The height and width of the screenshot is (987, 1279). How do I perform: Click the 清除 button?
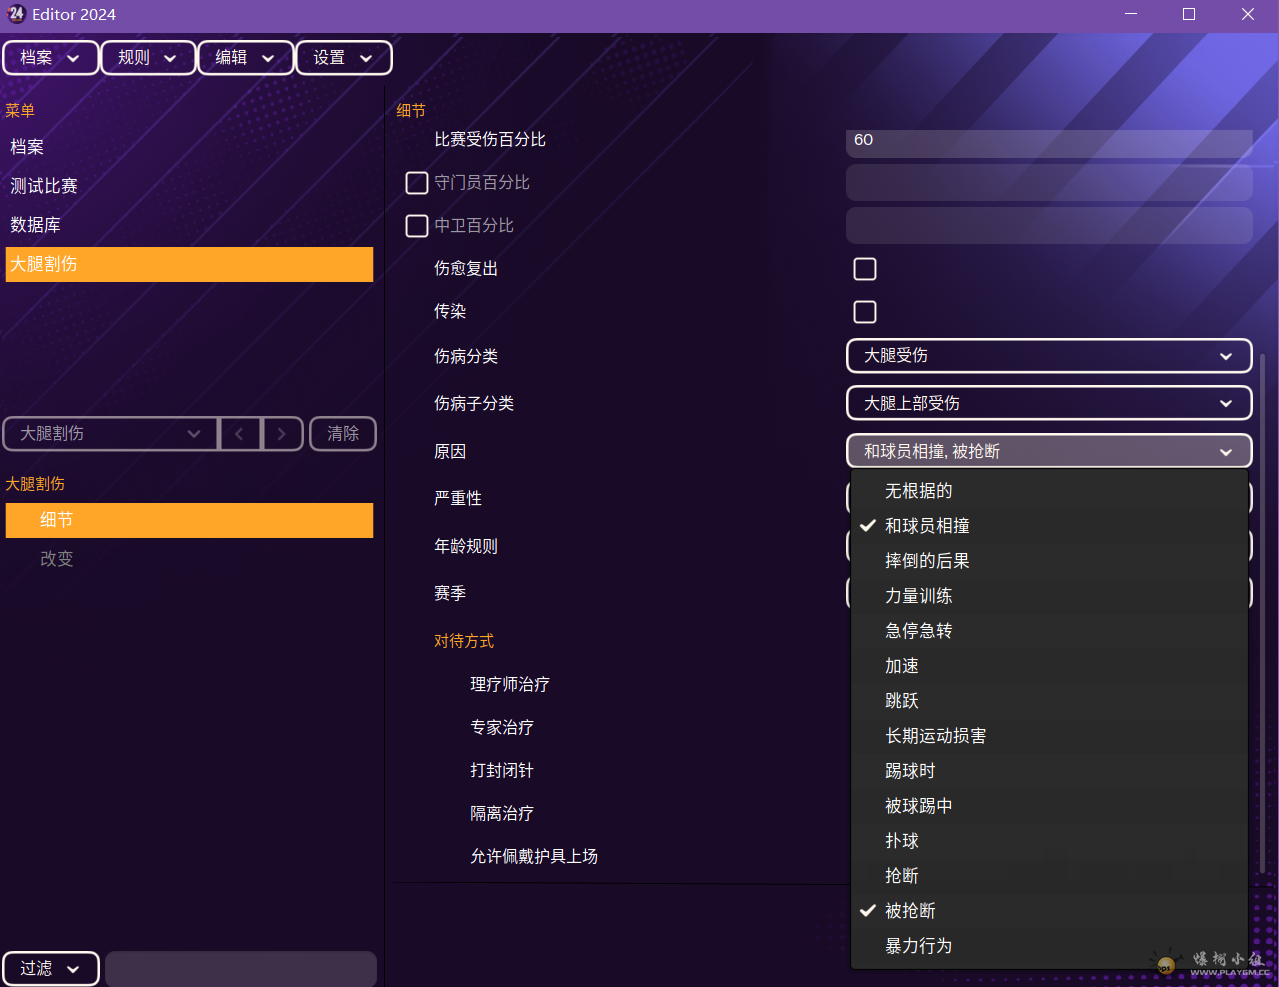point(343,434)
